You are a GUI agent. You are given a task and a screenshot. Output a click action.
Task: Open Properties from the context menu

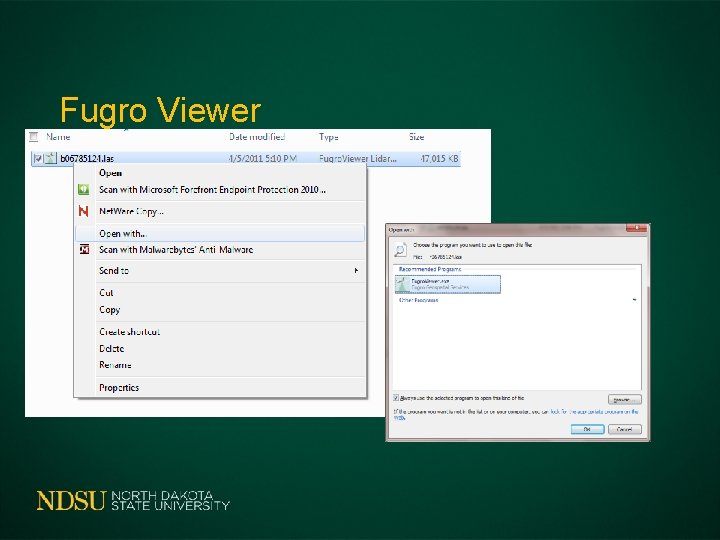coord(119,388)
